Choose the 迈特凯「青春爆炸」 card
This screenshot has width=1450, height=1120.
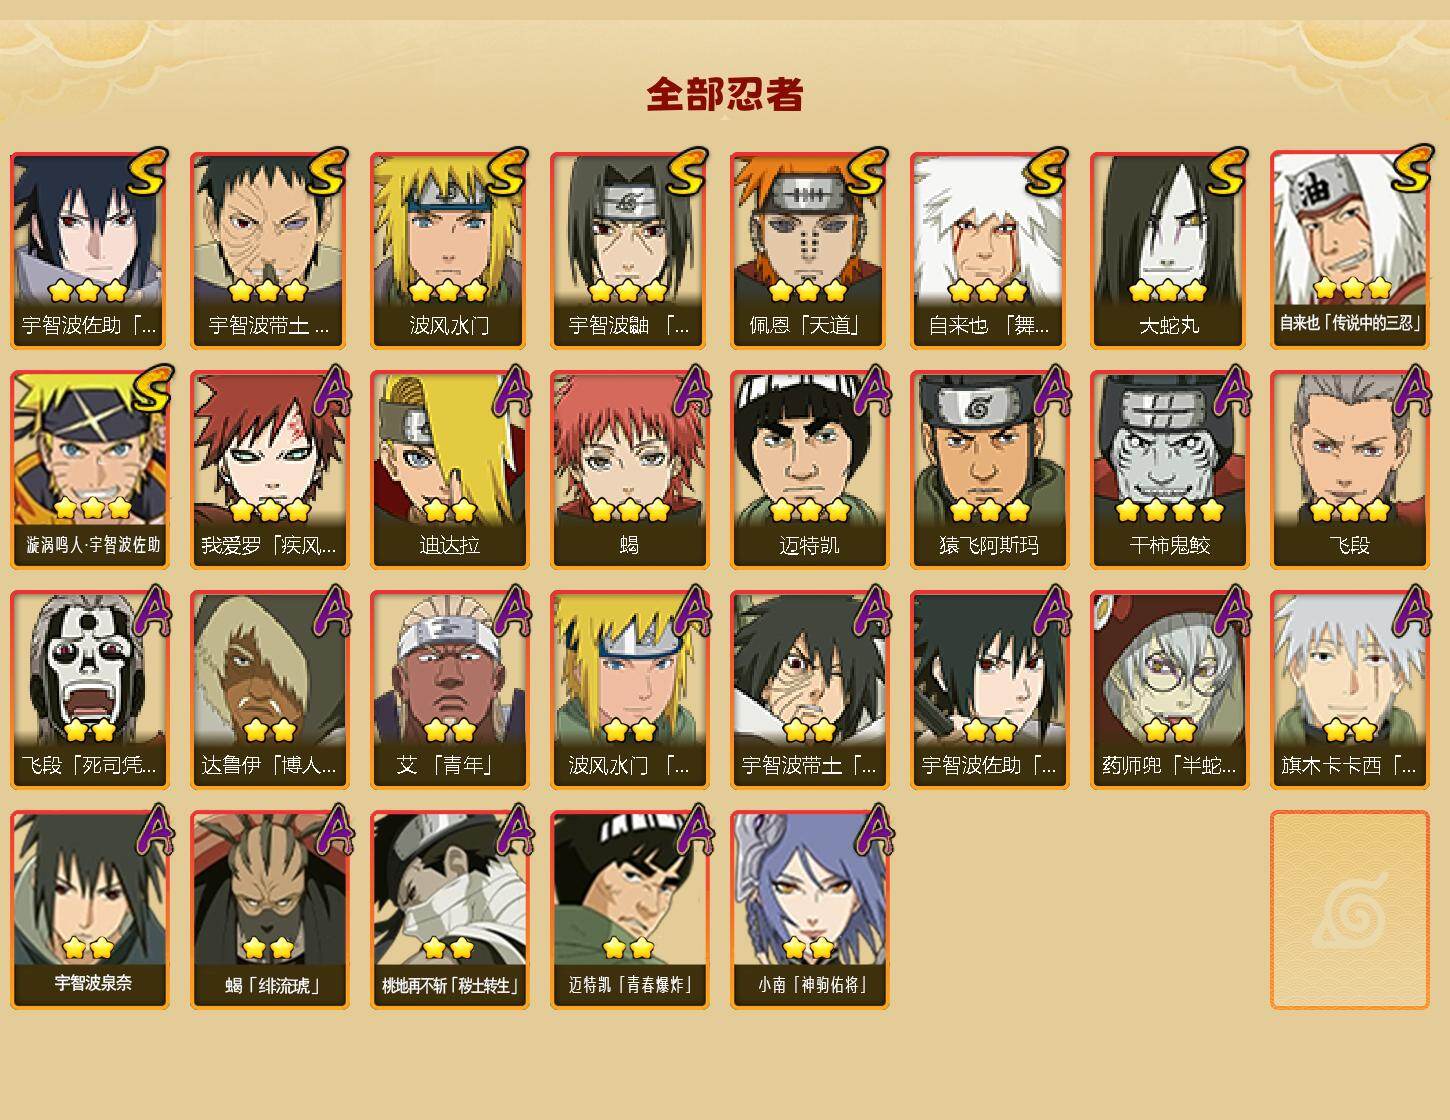point(630,910)
